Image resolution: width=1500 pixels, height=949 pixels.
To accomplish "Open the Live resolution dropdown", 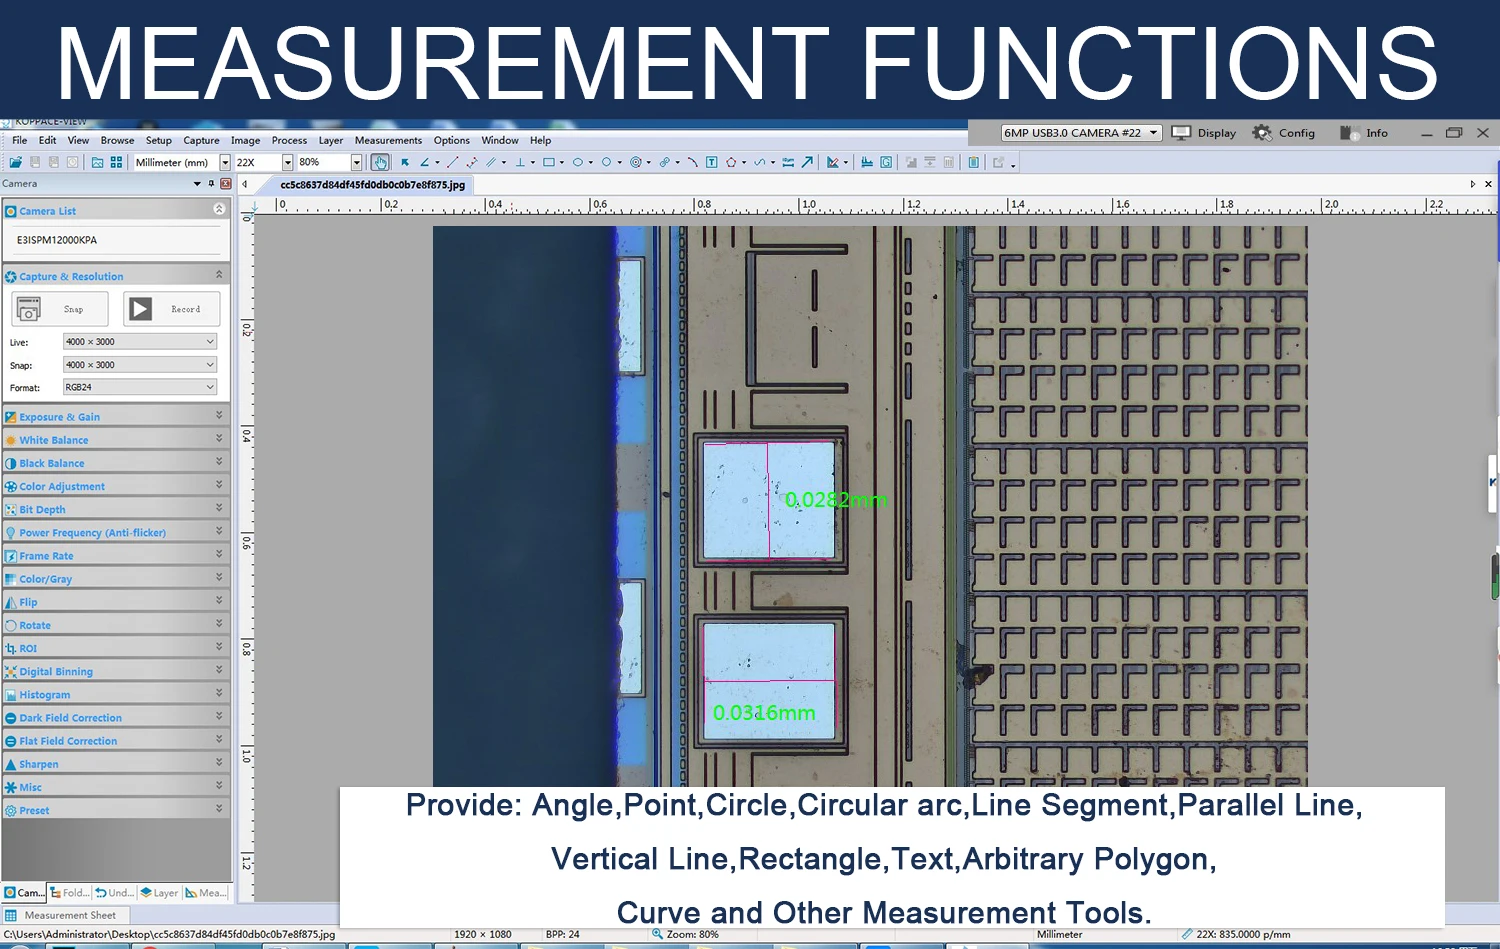I will [x=140, y=342].
